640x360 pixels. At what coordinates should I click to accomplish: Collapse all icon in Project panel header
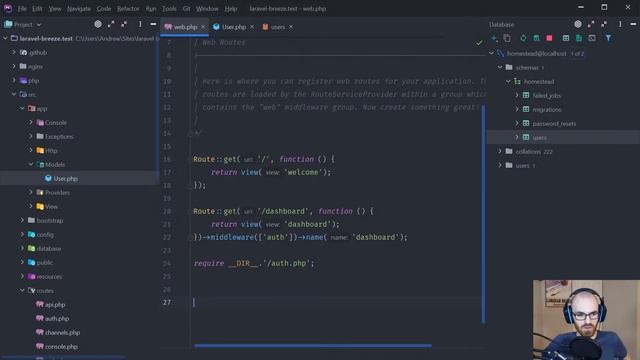coord(124,24)
